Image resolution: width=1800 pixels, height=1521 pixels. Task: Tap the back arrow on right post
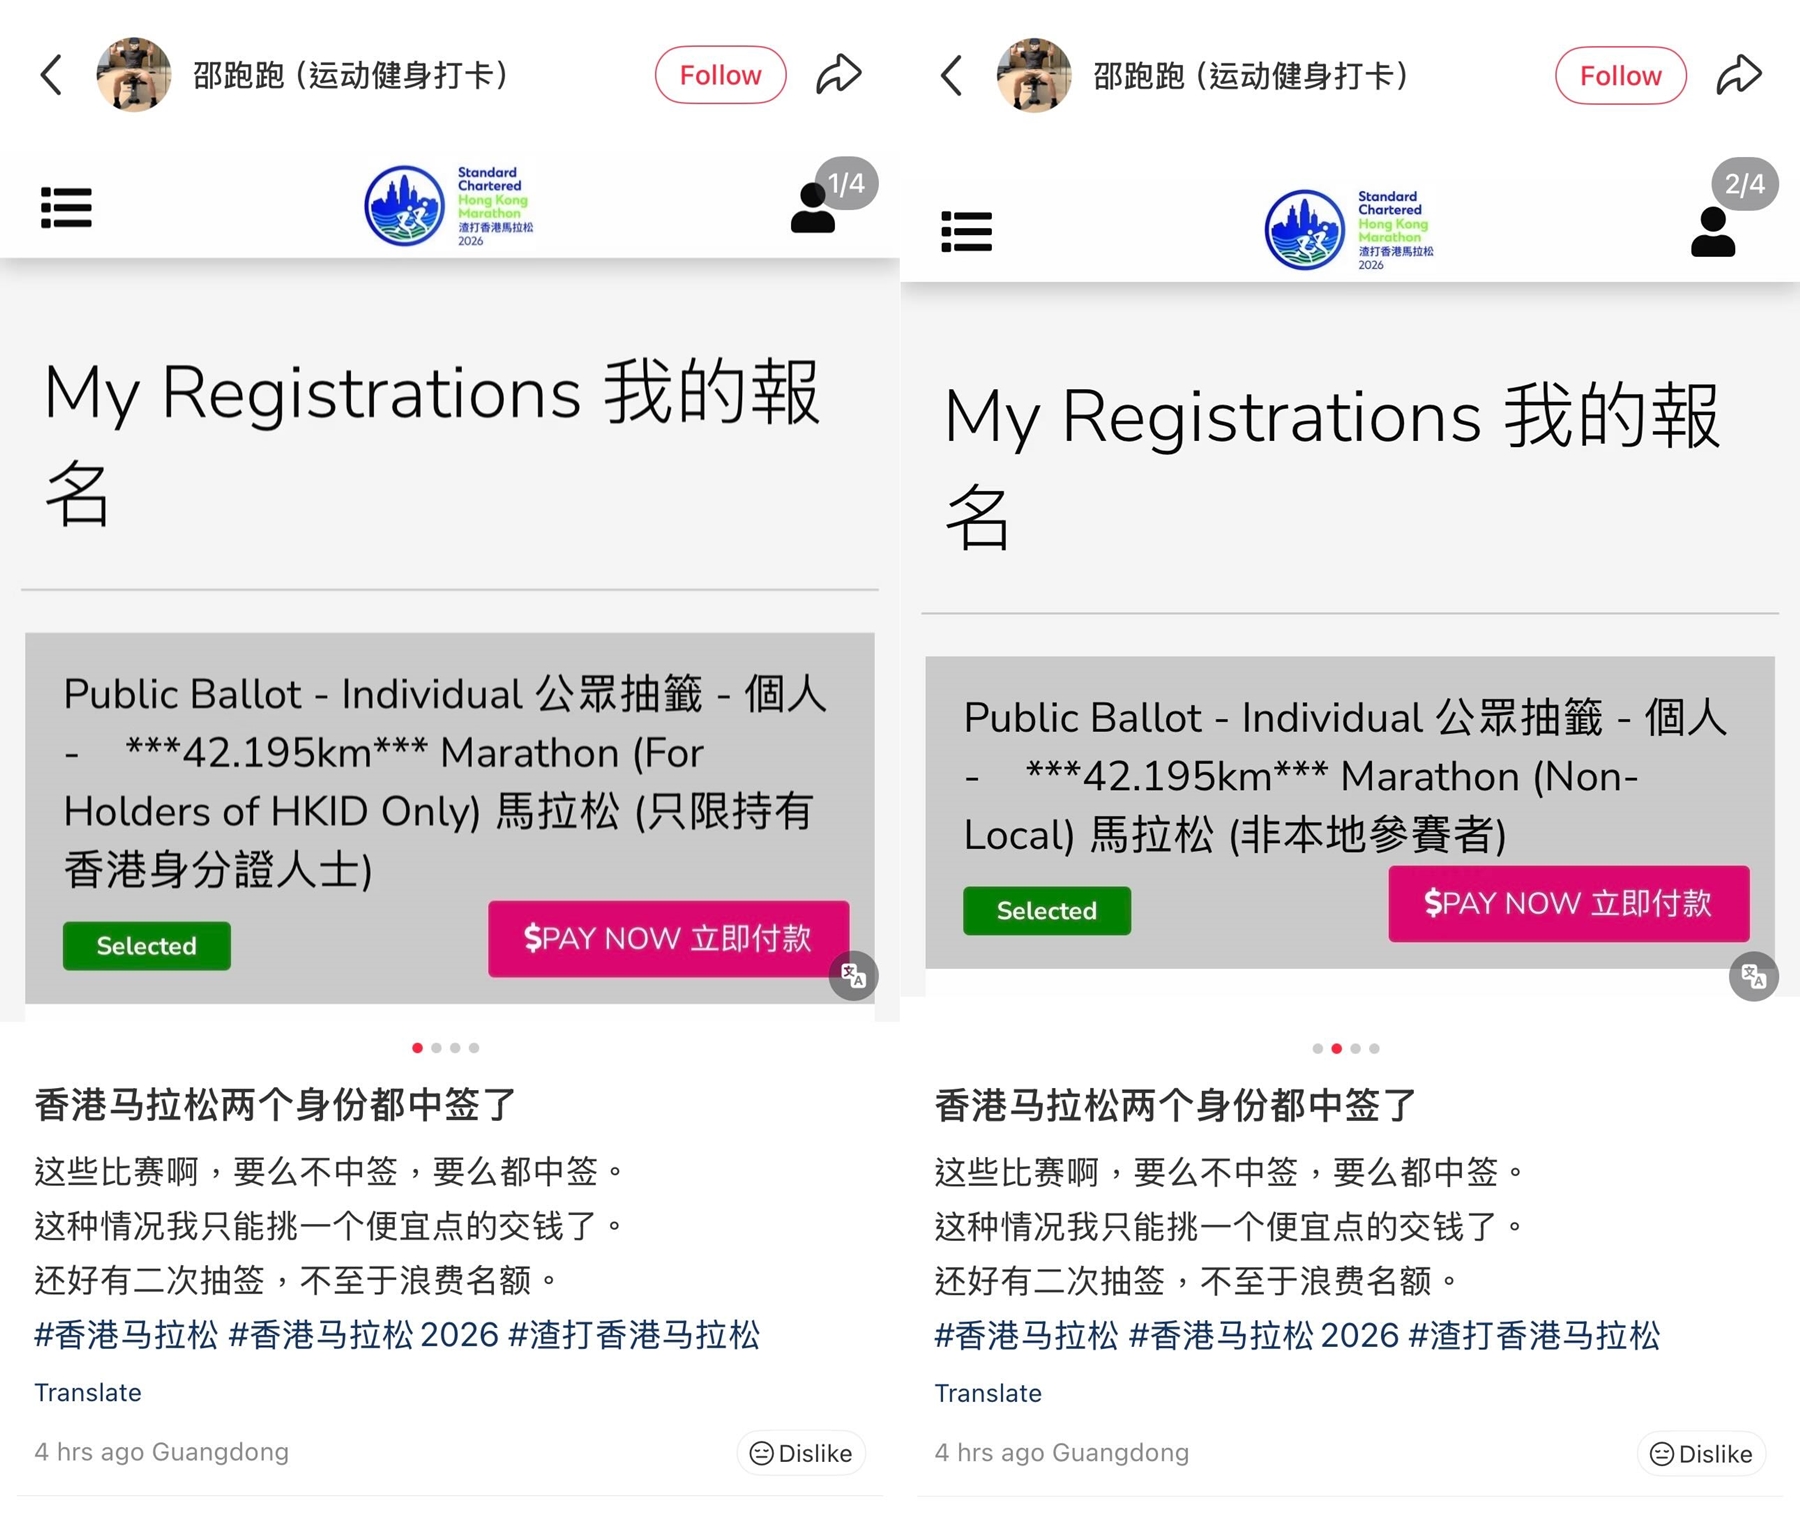click(x=952, y=75)
